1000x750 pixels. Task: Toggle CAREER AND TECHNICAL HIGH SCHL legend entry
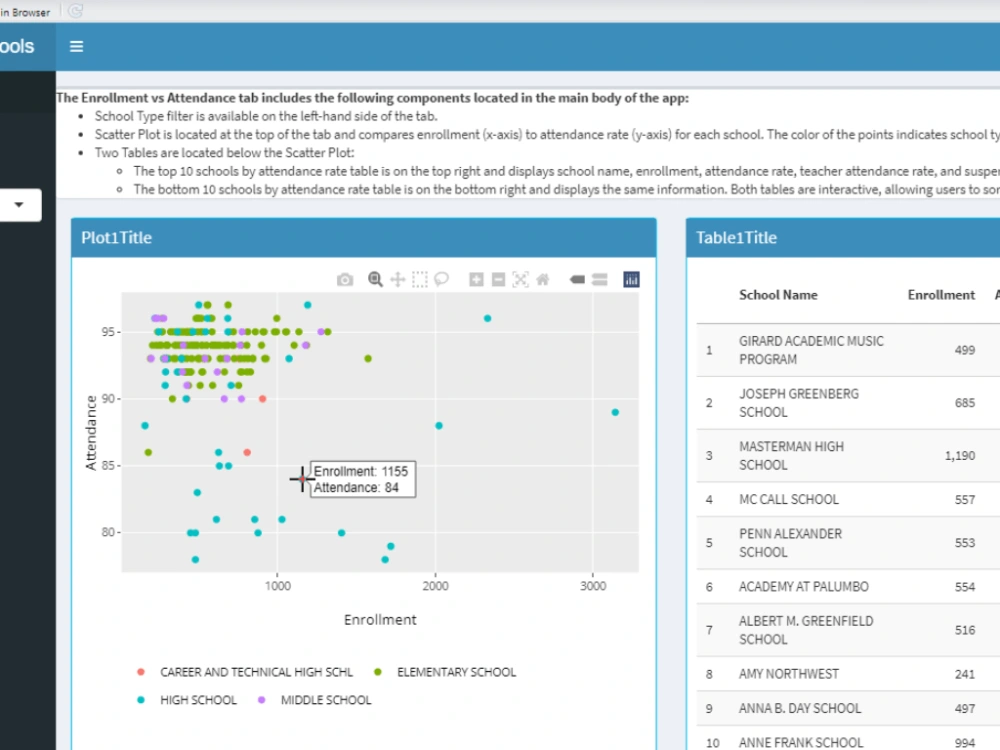tap(245, 672)
